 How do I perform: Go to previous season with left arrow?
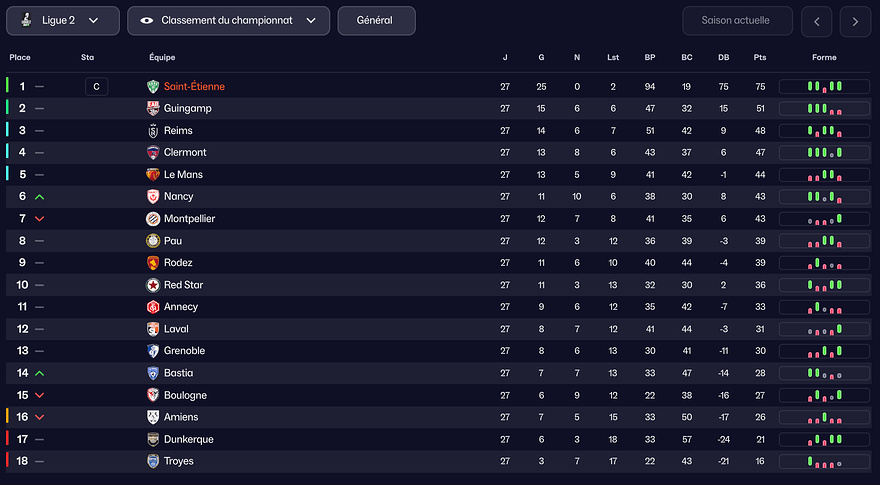[816, 20]
